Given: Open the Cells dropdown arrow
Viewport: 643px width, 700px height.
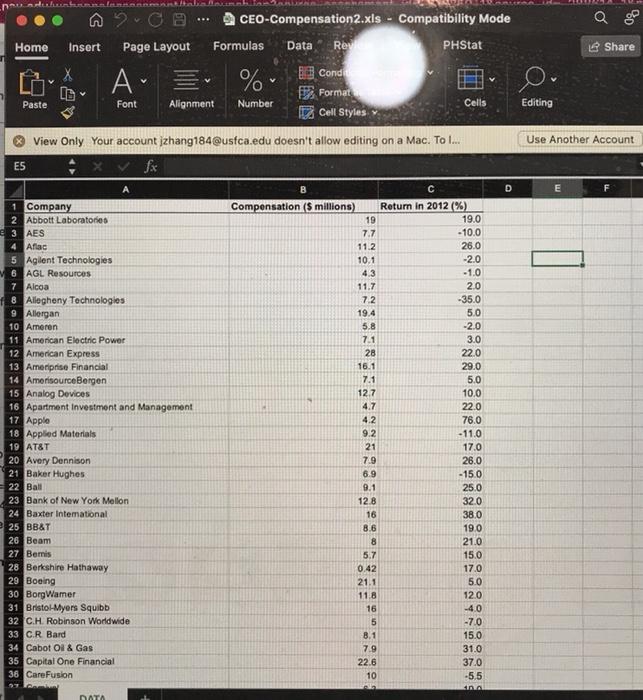Looking at the screenshot, I should click(x=492, y=79).
